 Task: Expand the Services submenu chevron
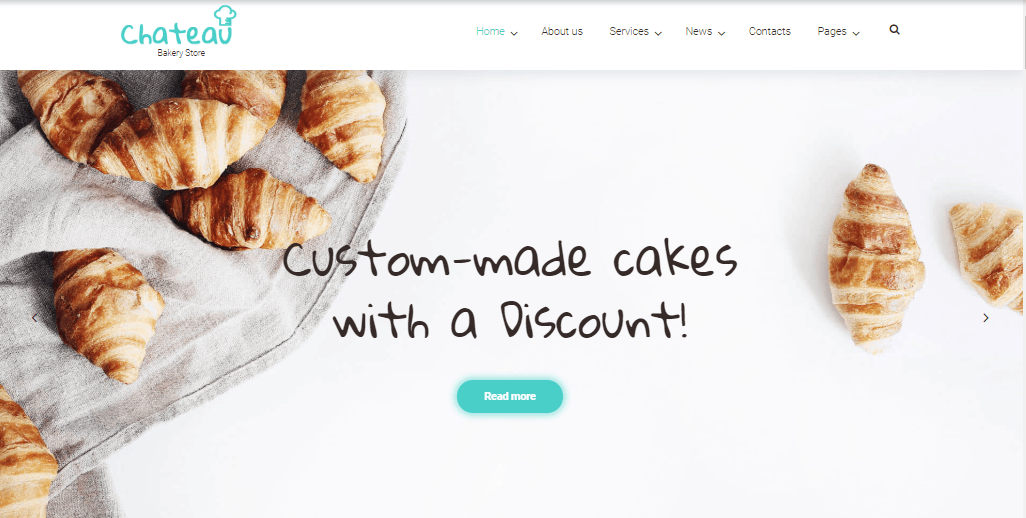(x=658, y=33)
